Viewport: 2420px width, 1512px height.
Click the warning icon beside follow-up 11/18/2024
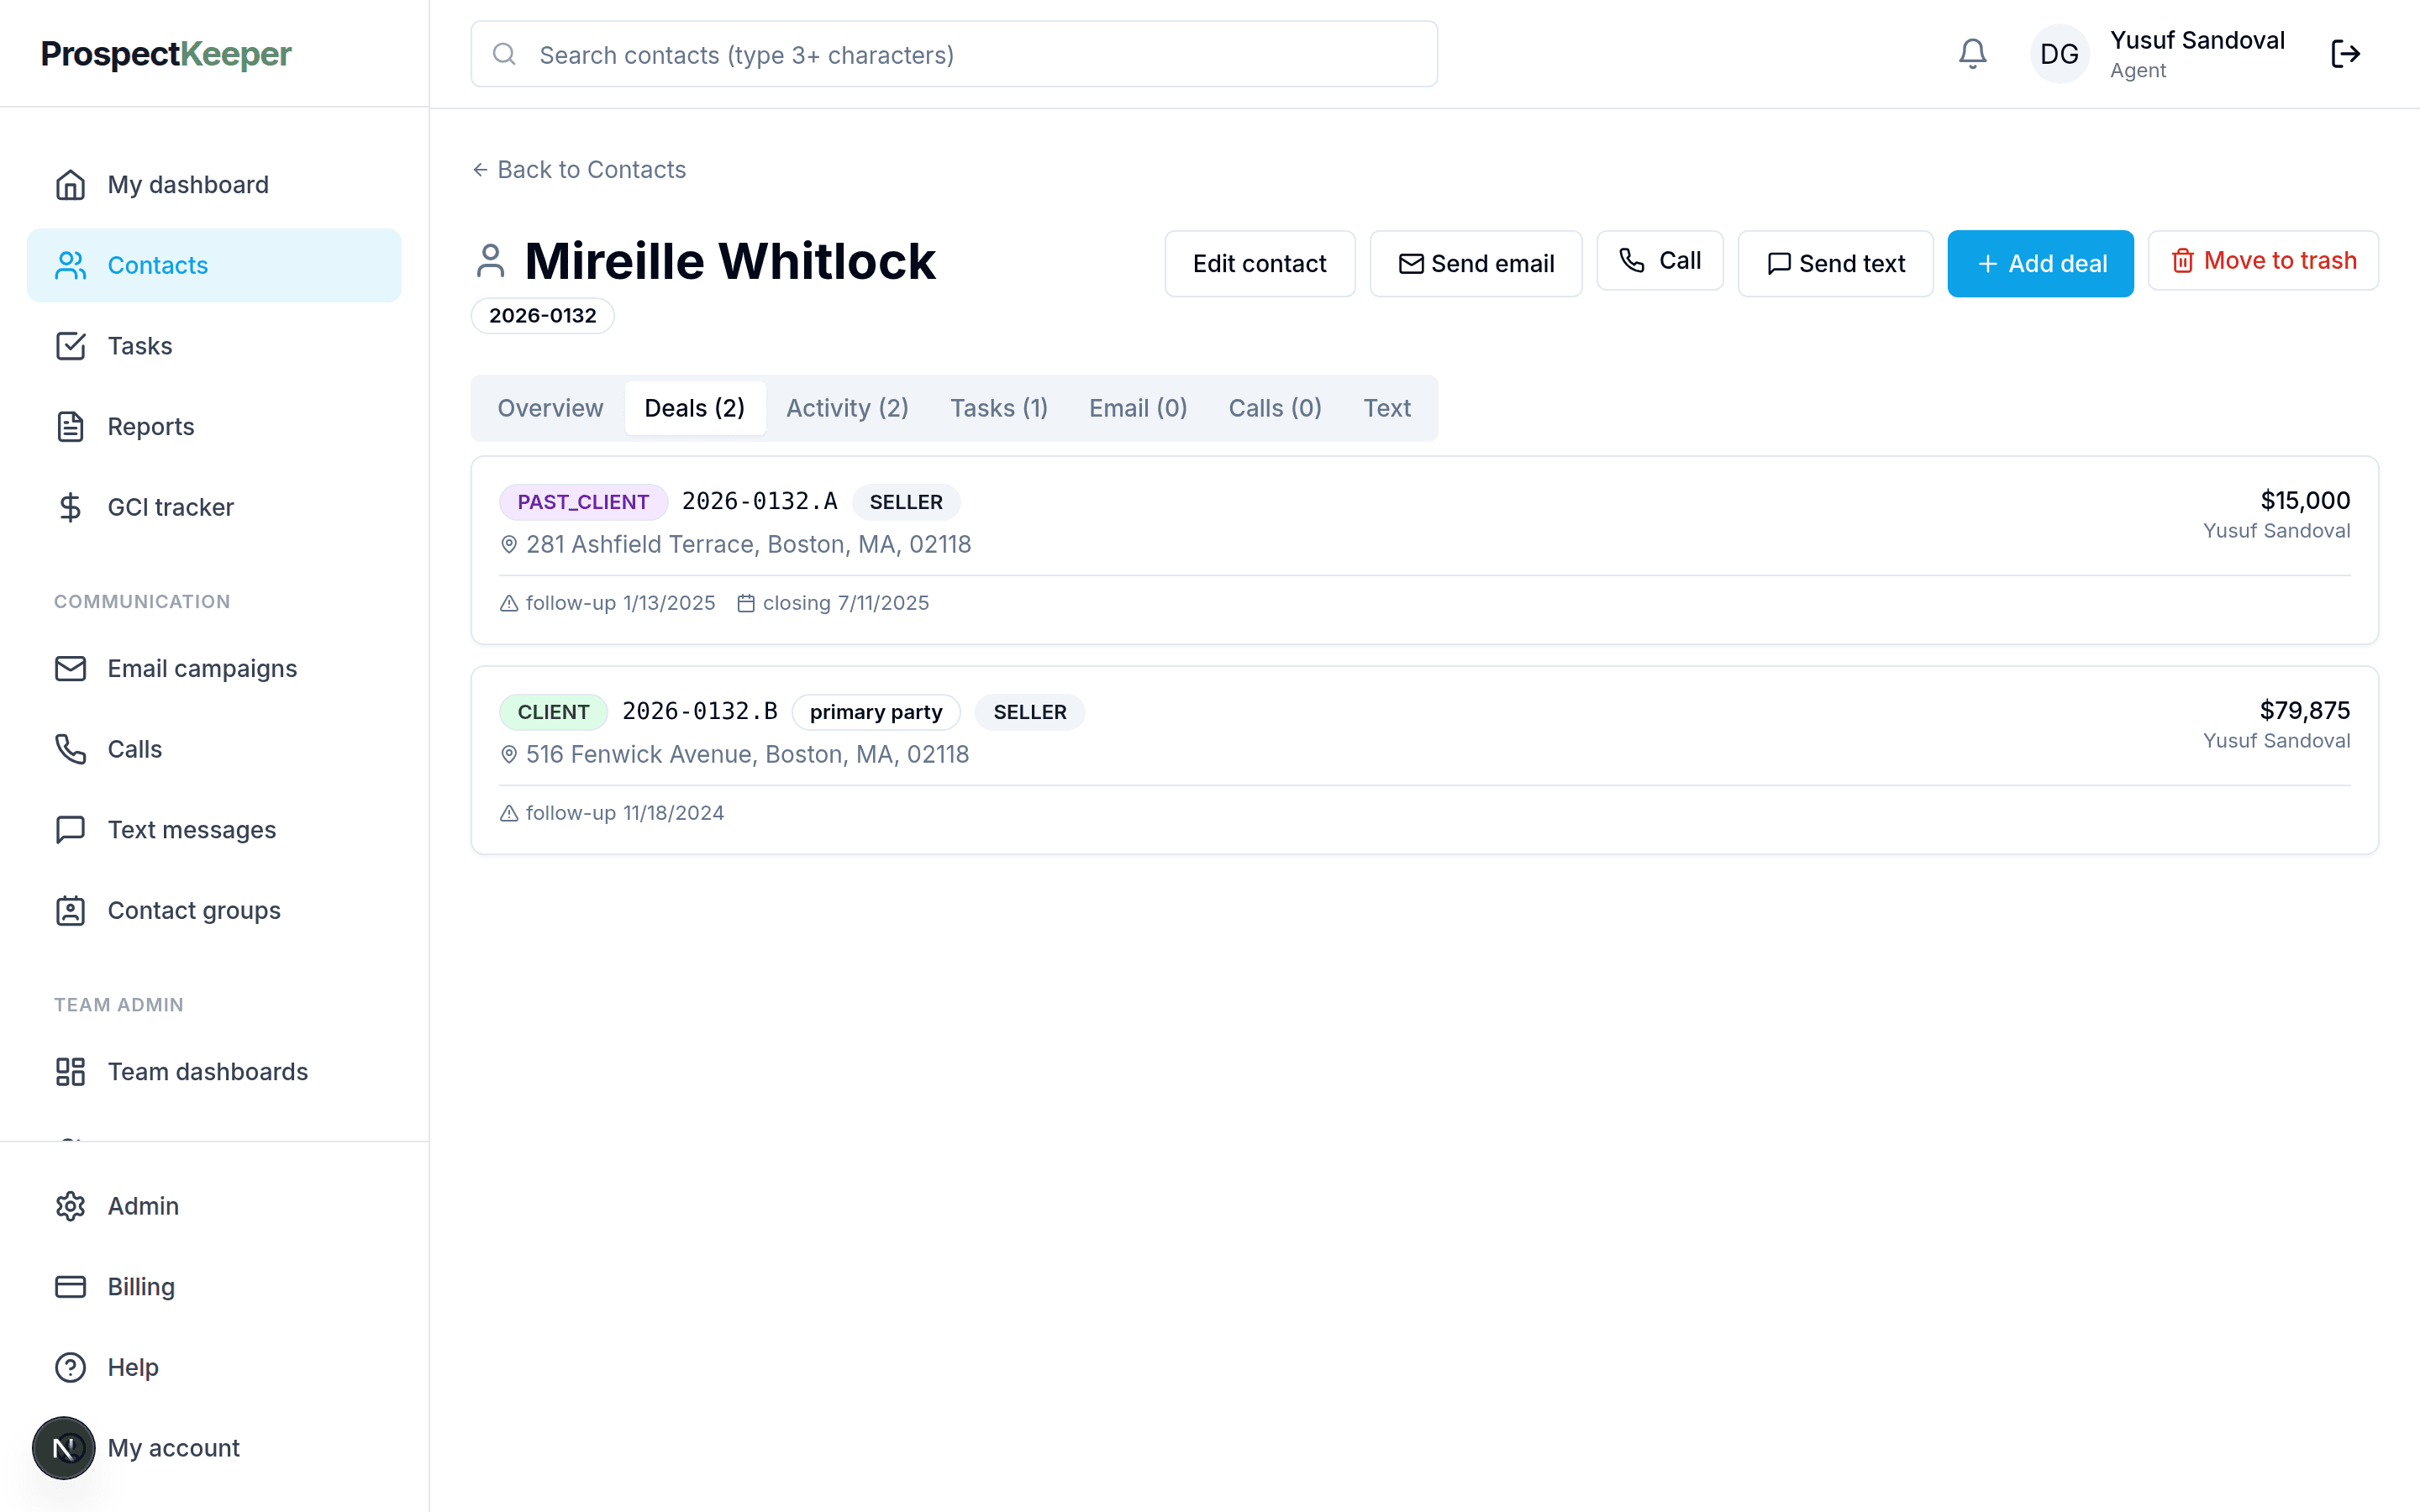coord(509,813)
